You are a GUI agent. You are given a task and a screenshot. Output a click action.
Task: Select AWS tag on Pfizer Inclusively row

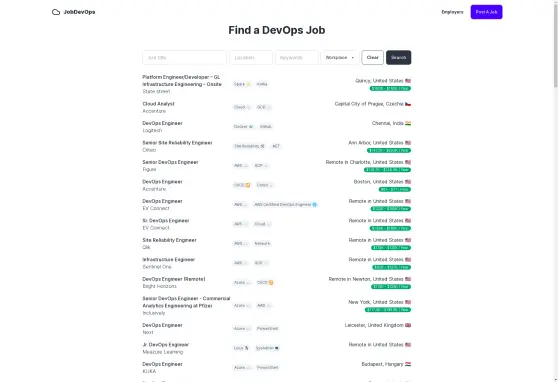[x=264, y=306]
